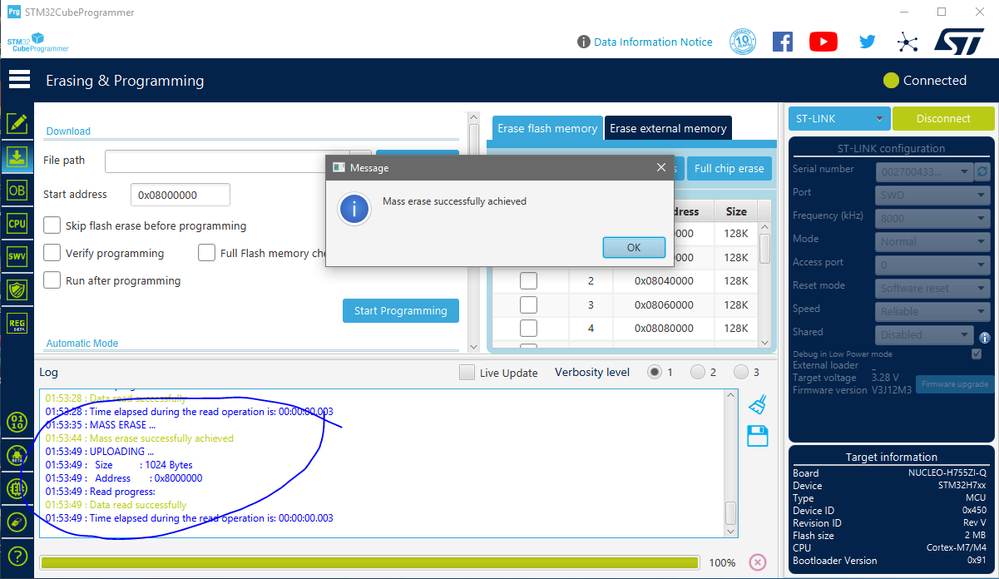Image resolution: width=999 pixels, height=579 pixels.
Task: Enable Run after programming
Action: [52, 280]
